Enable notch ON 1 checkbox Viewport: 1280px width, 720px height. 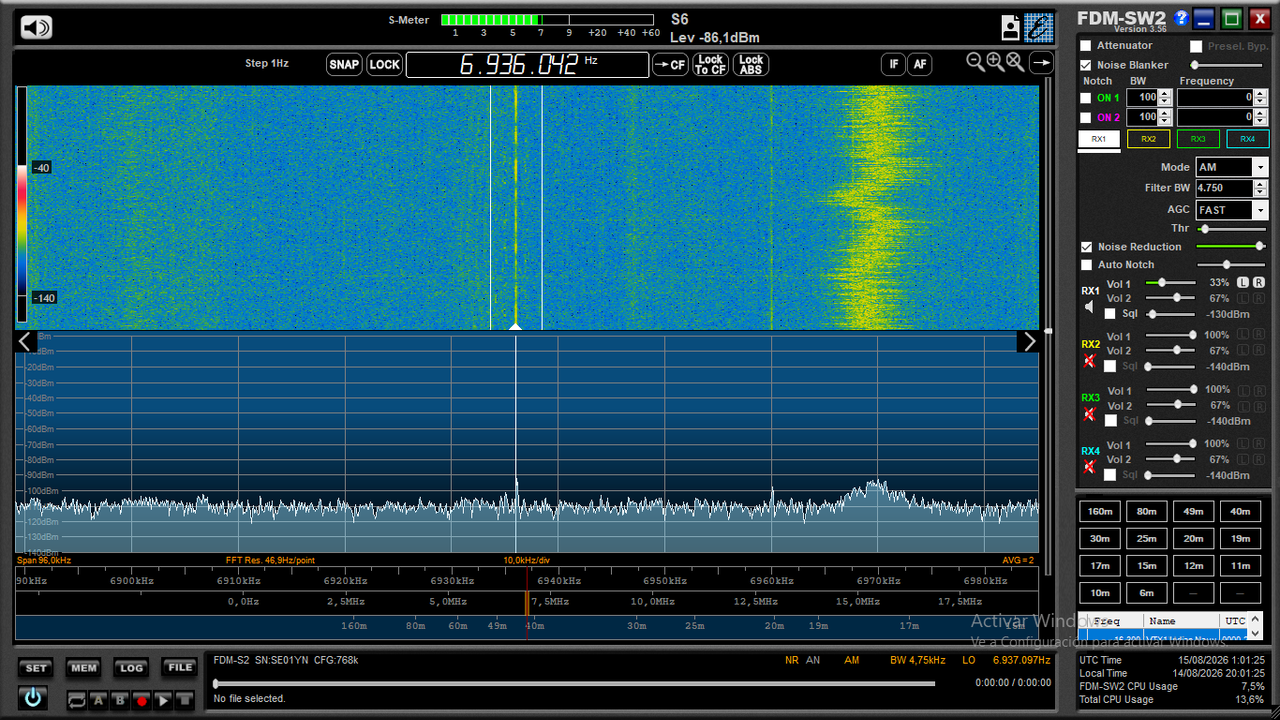tap(1086, 98)
